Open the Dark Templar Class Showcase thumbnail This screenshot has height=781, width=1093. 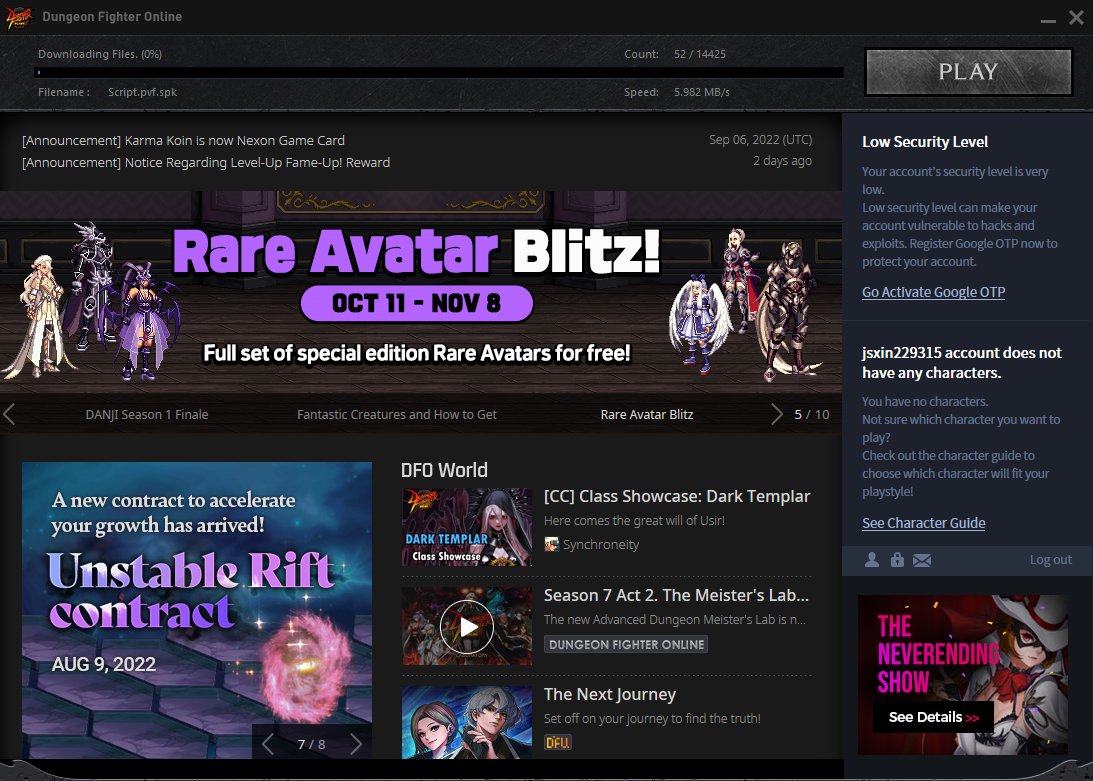(x=467, y=527)
